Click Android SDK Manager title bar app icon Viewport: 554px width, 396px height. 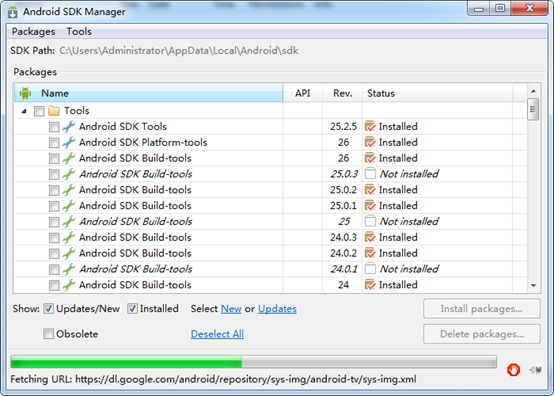click(13, 12)
